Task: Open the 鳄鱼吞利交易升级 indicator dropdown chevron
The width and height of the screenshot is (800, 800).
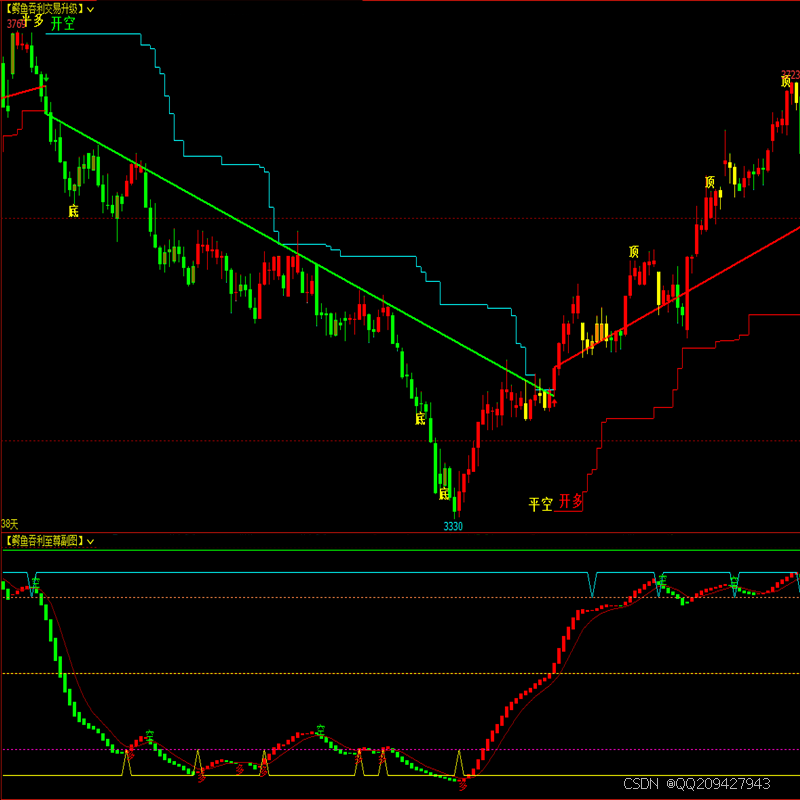Action: pyautogui.click(x=91, y=10)
